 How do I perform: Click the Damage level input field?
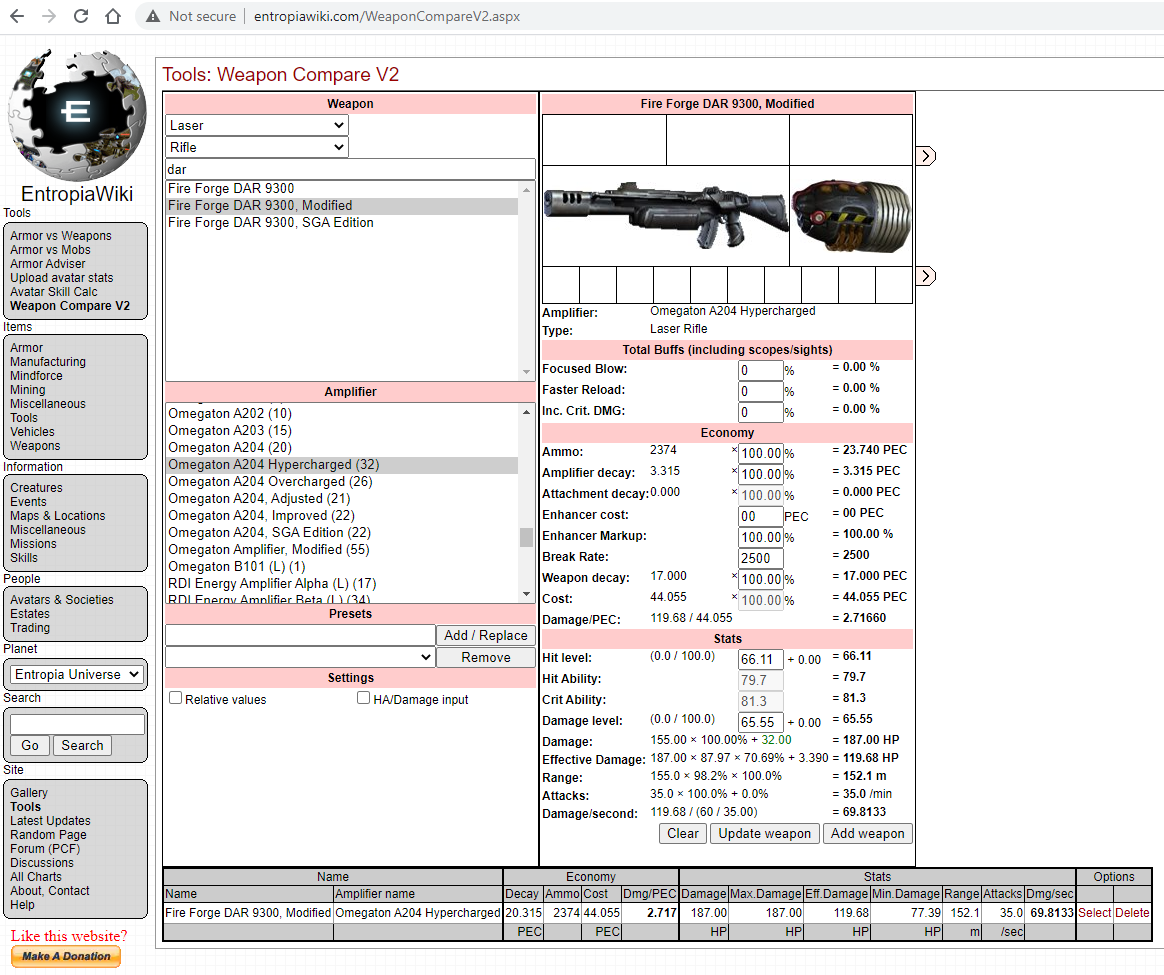[x=761, y=722]
